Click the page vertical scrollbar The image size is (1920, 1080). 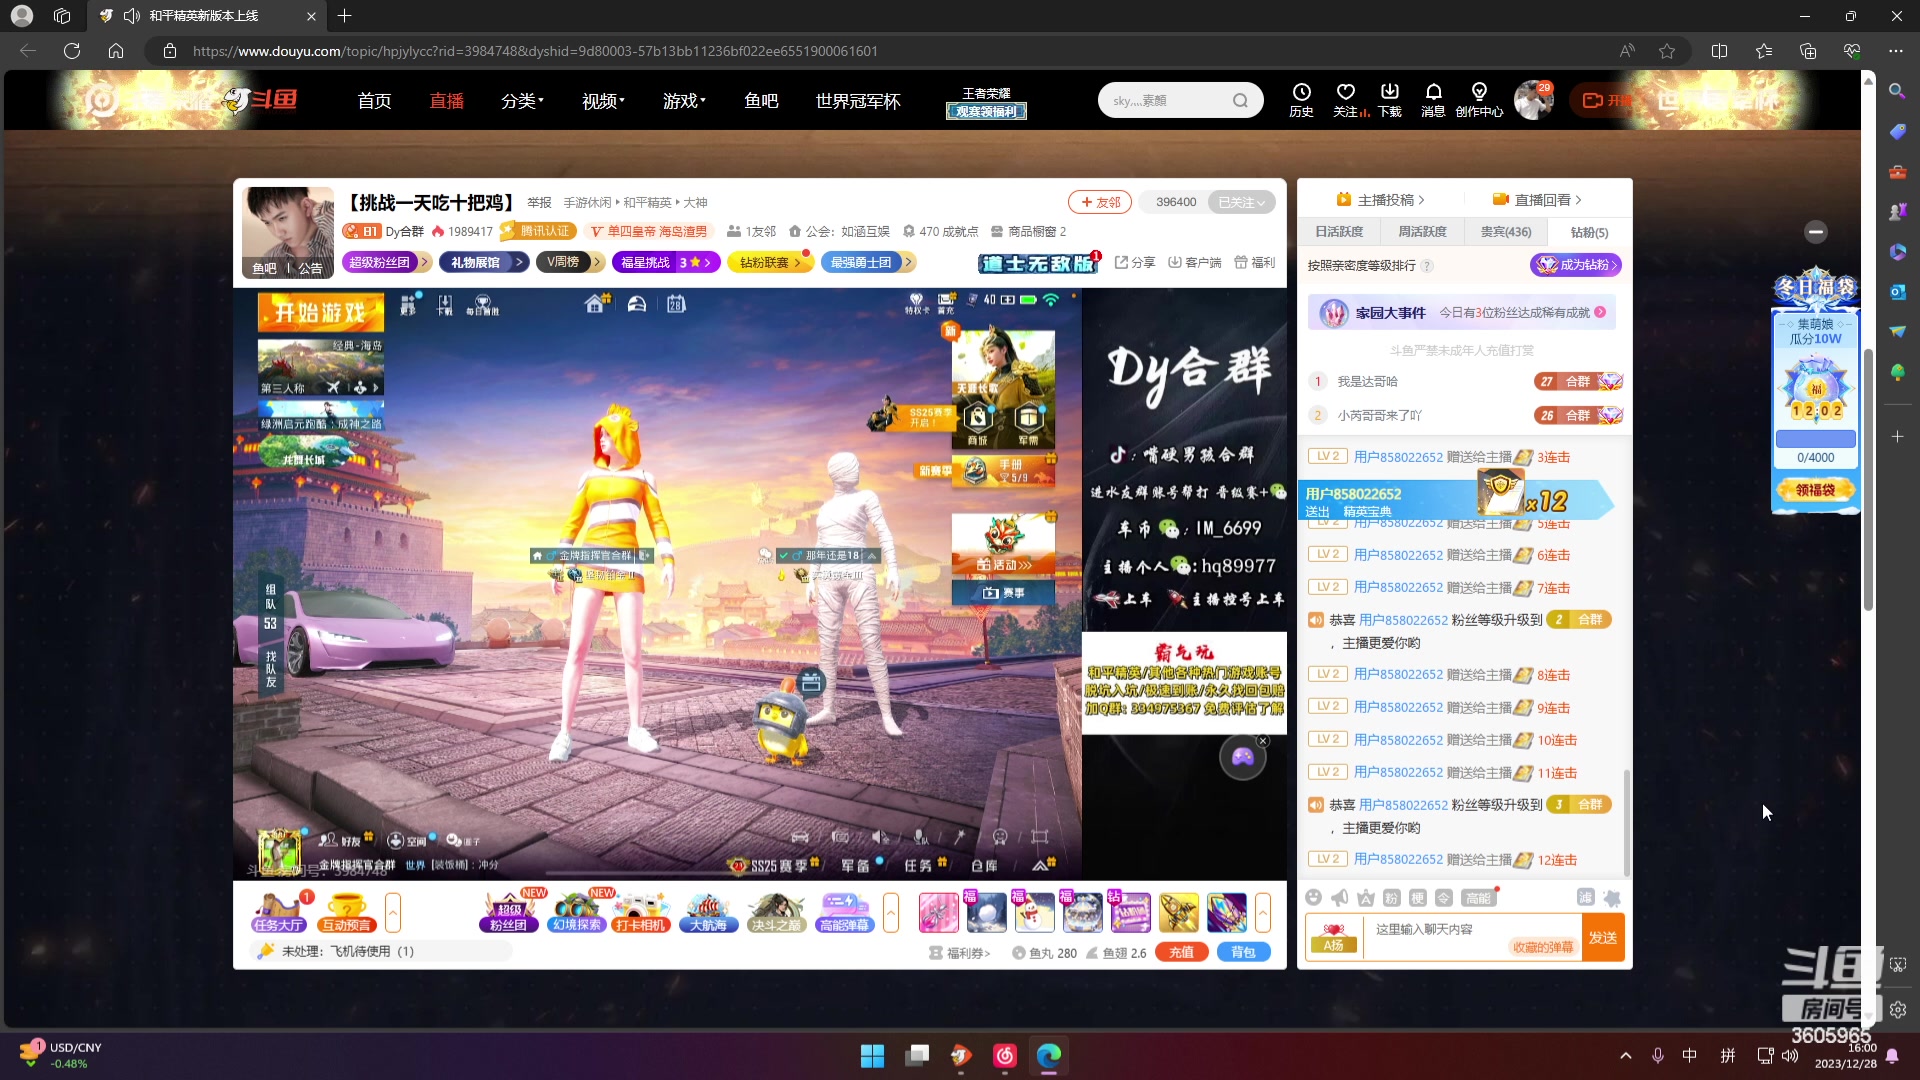(1868, 480)
